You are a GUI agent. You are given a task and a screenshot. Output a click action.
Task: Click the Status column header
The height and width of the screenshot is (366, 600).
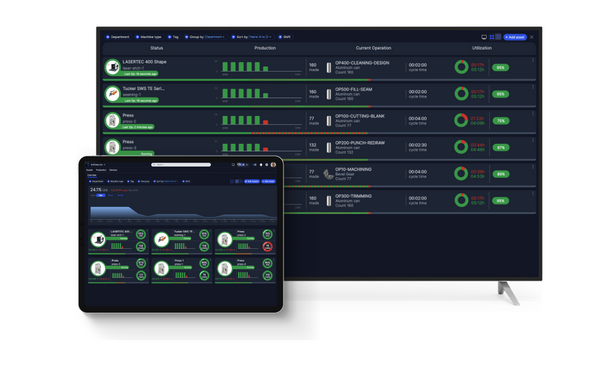[157, 48]
